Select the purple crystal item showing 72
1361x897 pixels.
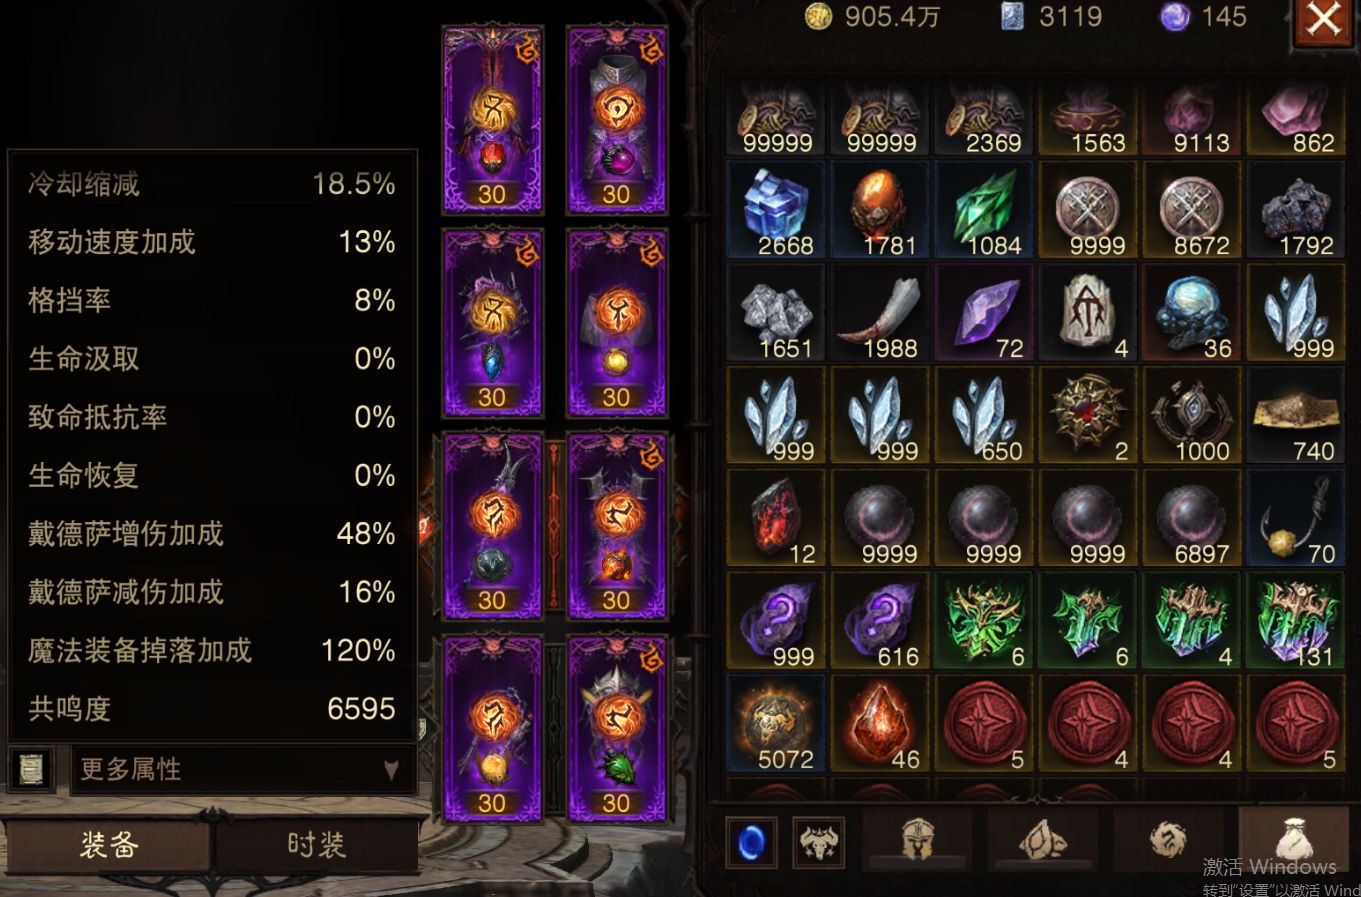click(984, 314)
